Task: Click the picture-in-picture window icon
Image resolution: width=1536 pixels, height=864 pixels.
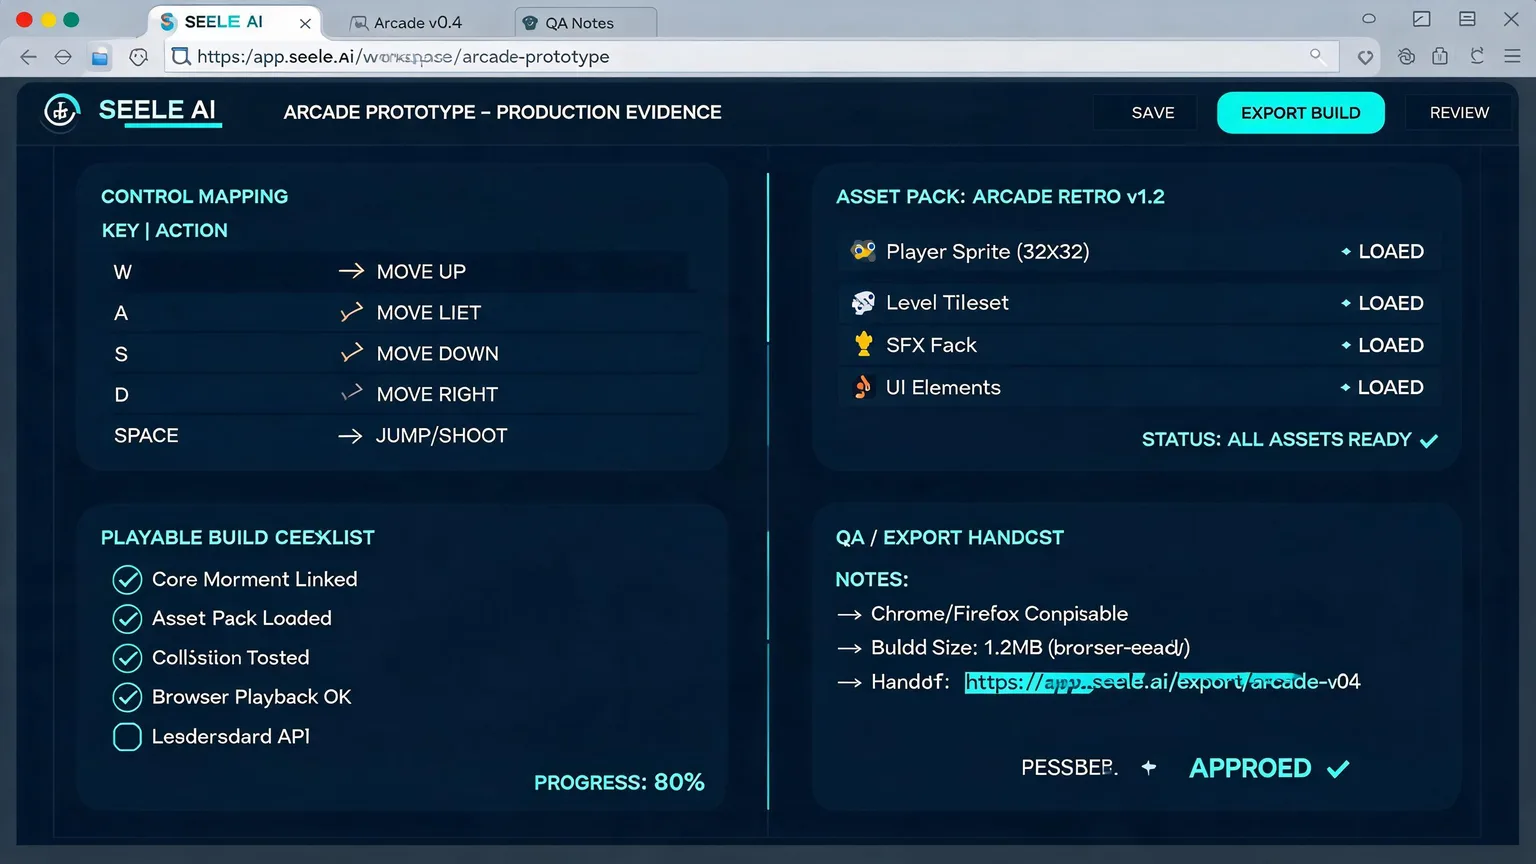Action: pos(1421,19)
